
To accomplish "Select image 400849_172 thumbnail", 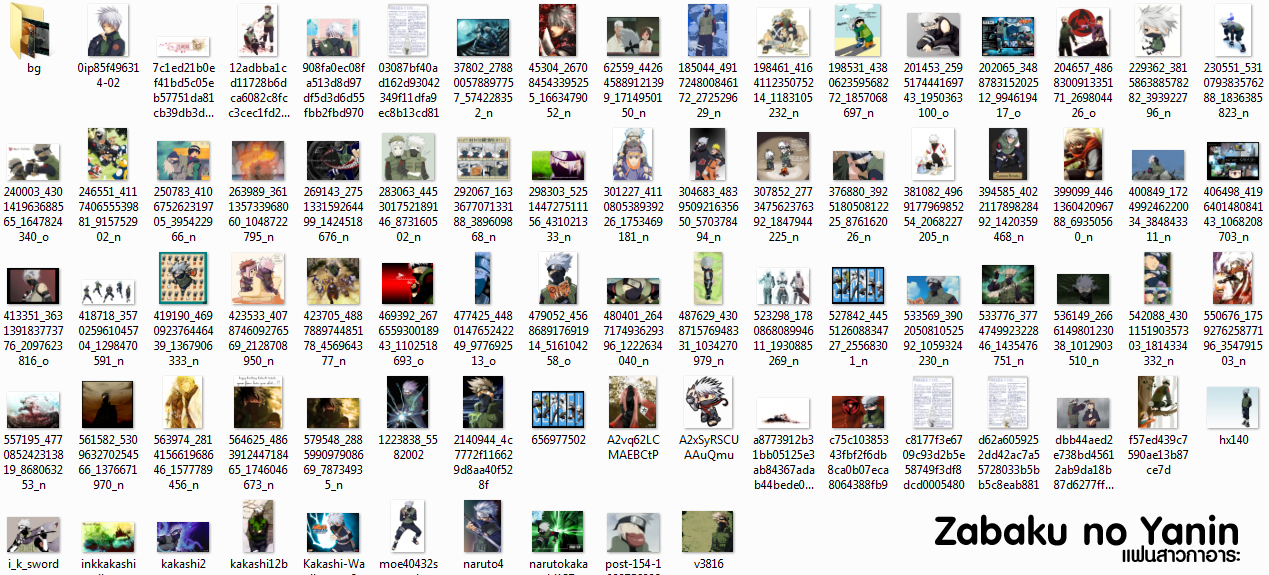I will [x=1158, y=165].
